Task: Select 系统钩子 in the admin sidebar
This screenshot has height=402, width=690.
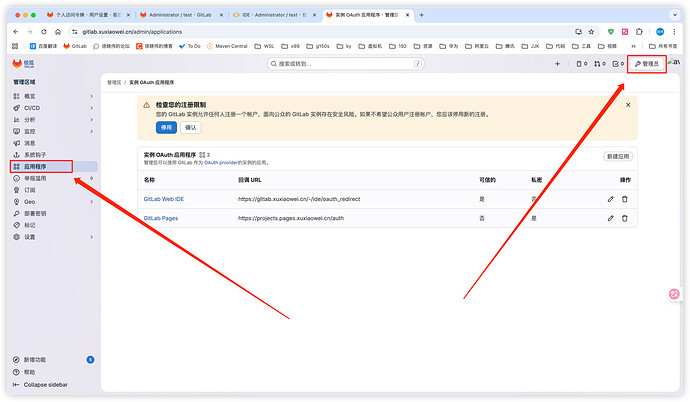Action: tap(34, 155)
